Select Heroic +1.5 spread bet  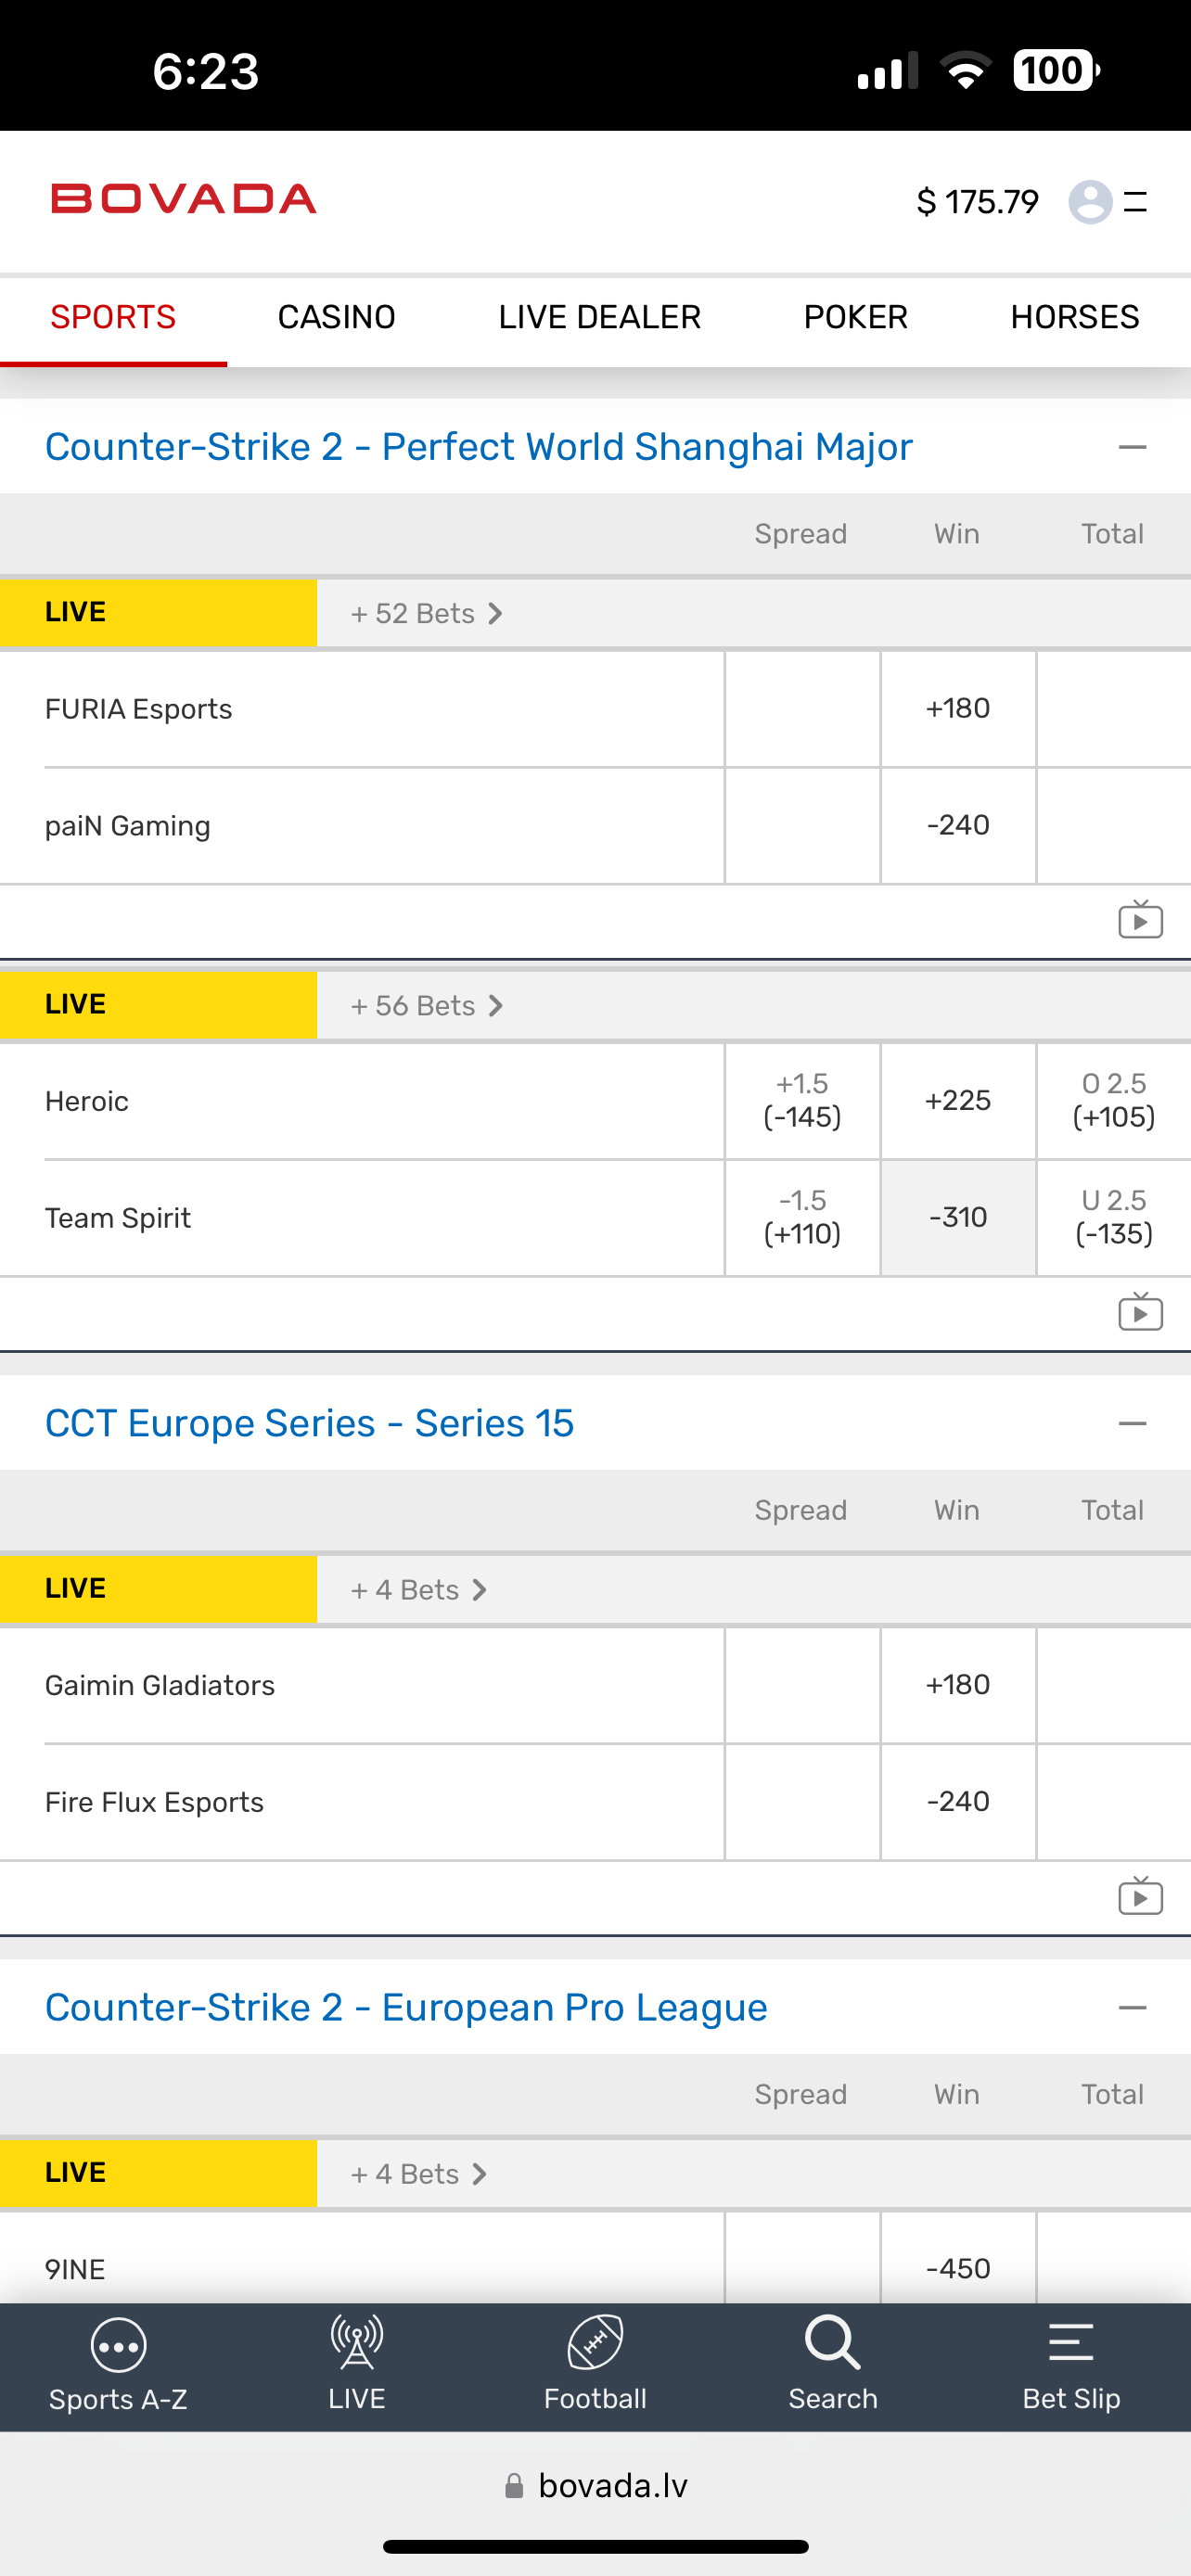tap(802, 1100)
